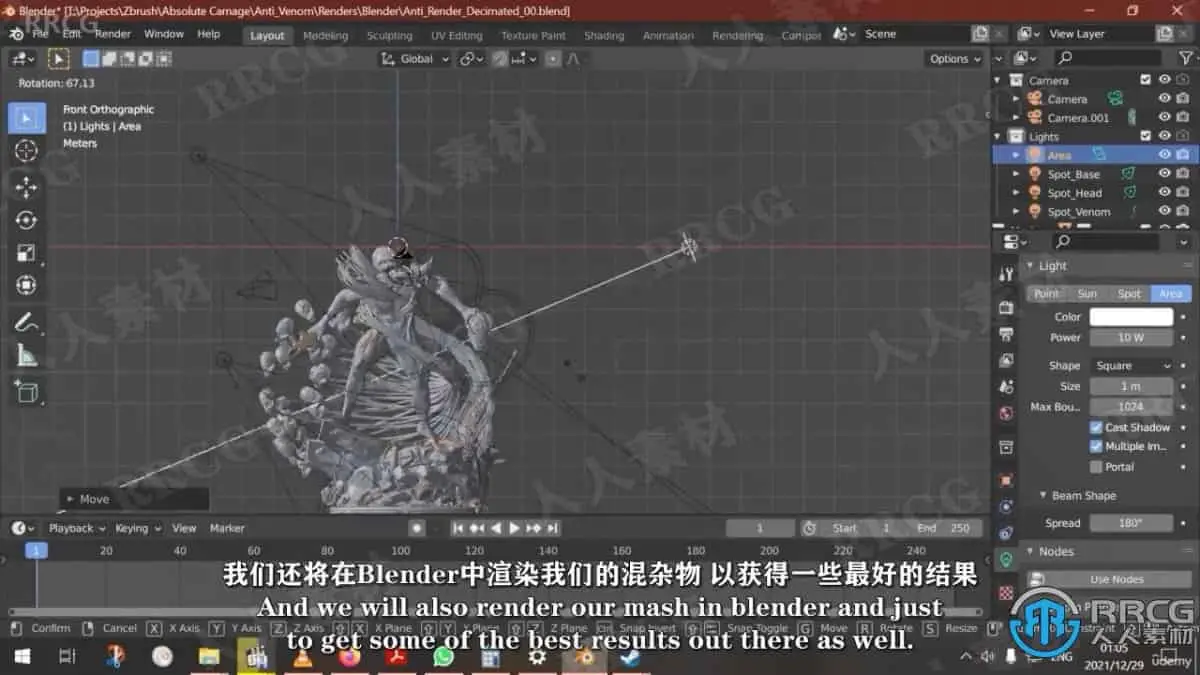The height and width of the screenshot is (675, 1200).
Task: Select the Select Box tool
Action: click(x=26, y=118)
